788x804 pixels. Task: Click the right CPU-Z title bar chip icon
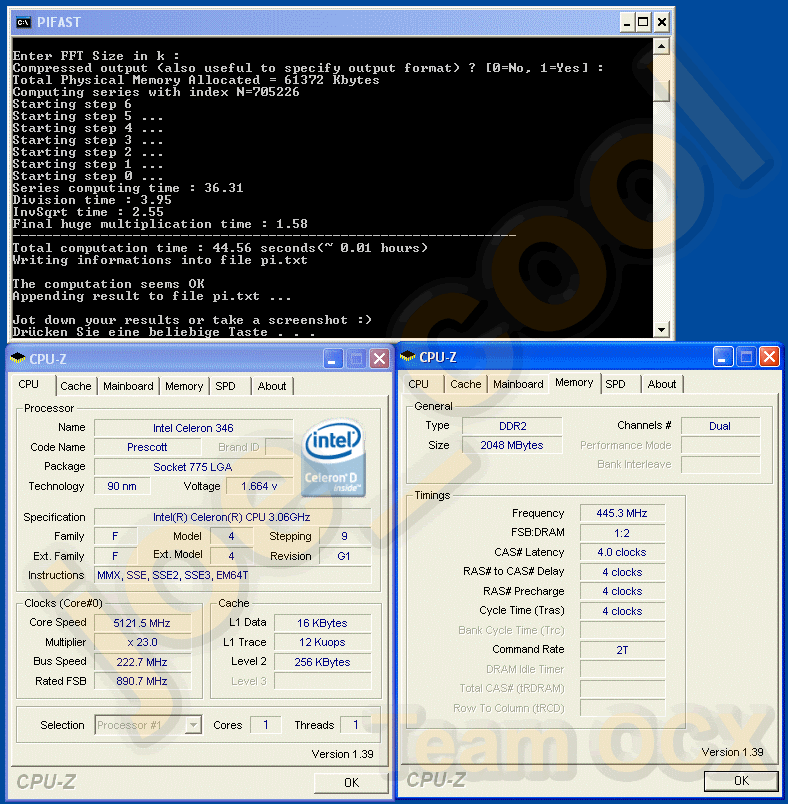[x=408, y=356]
